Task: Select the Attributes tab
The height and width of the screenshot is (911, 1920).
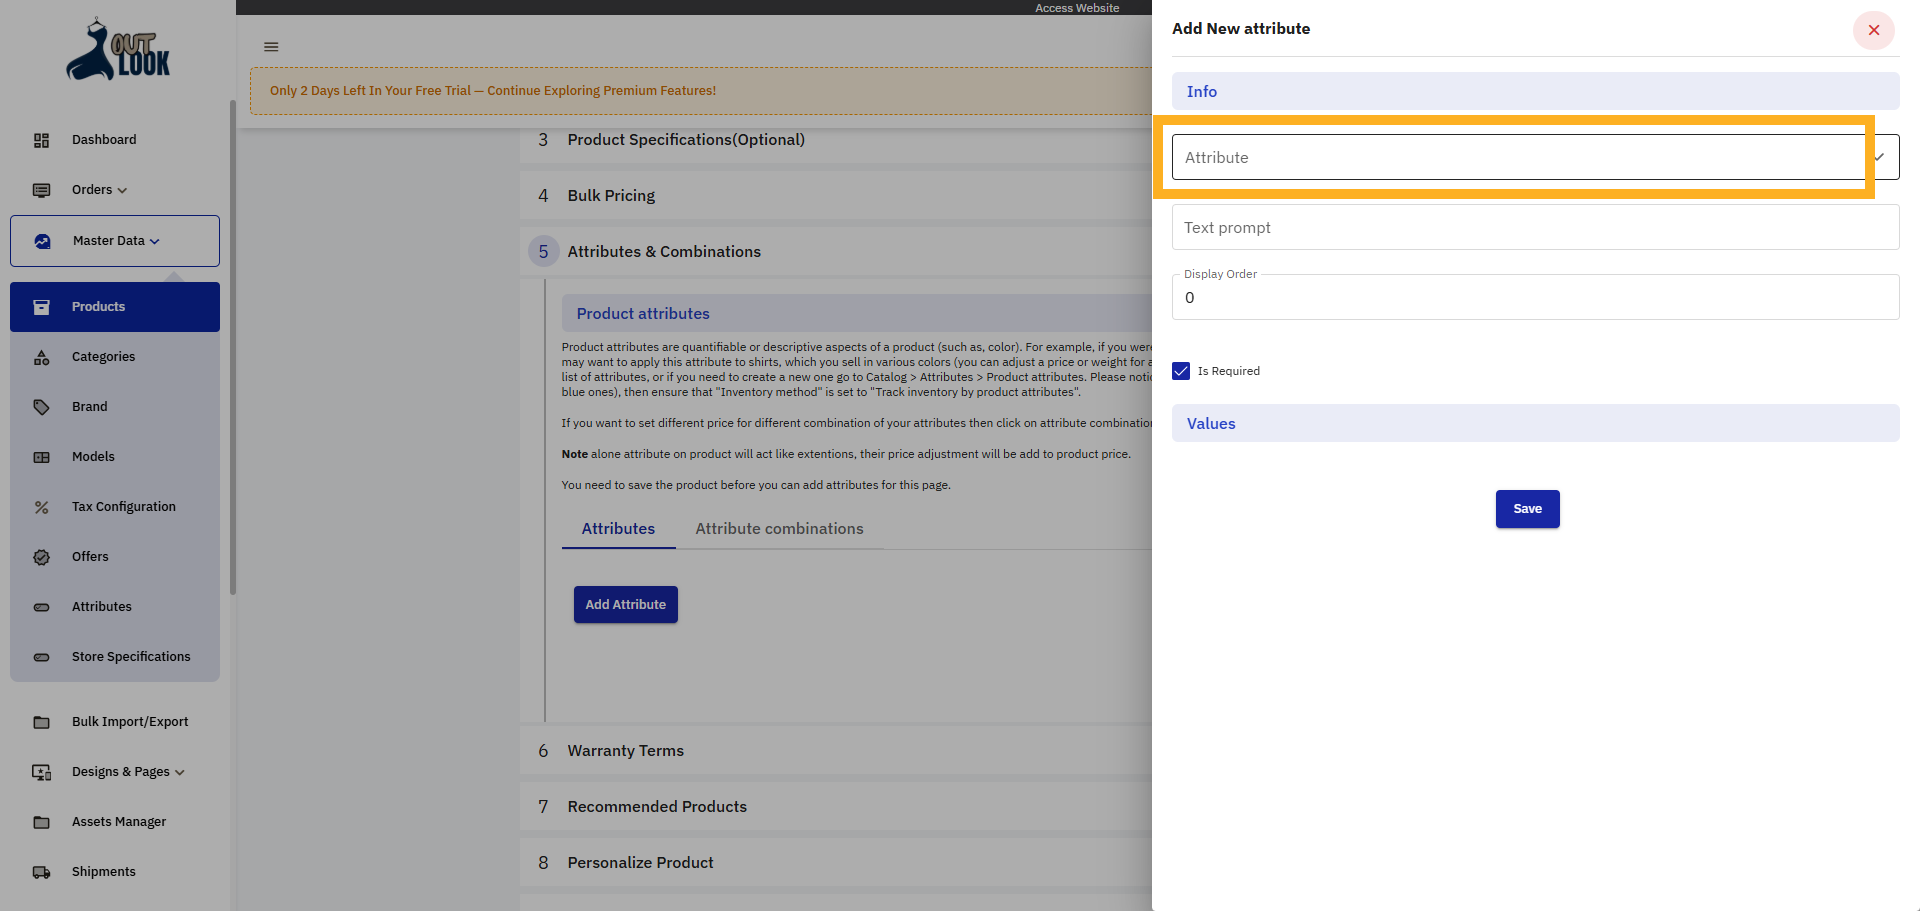Action: [x=618, y=528]
